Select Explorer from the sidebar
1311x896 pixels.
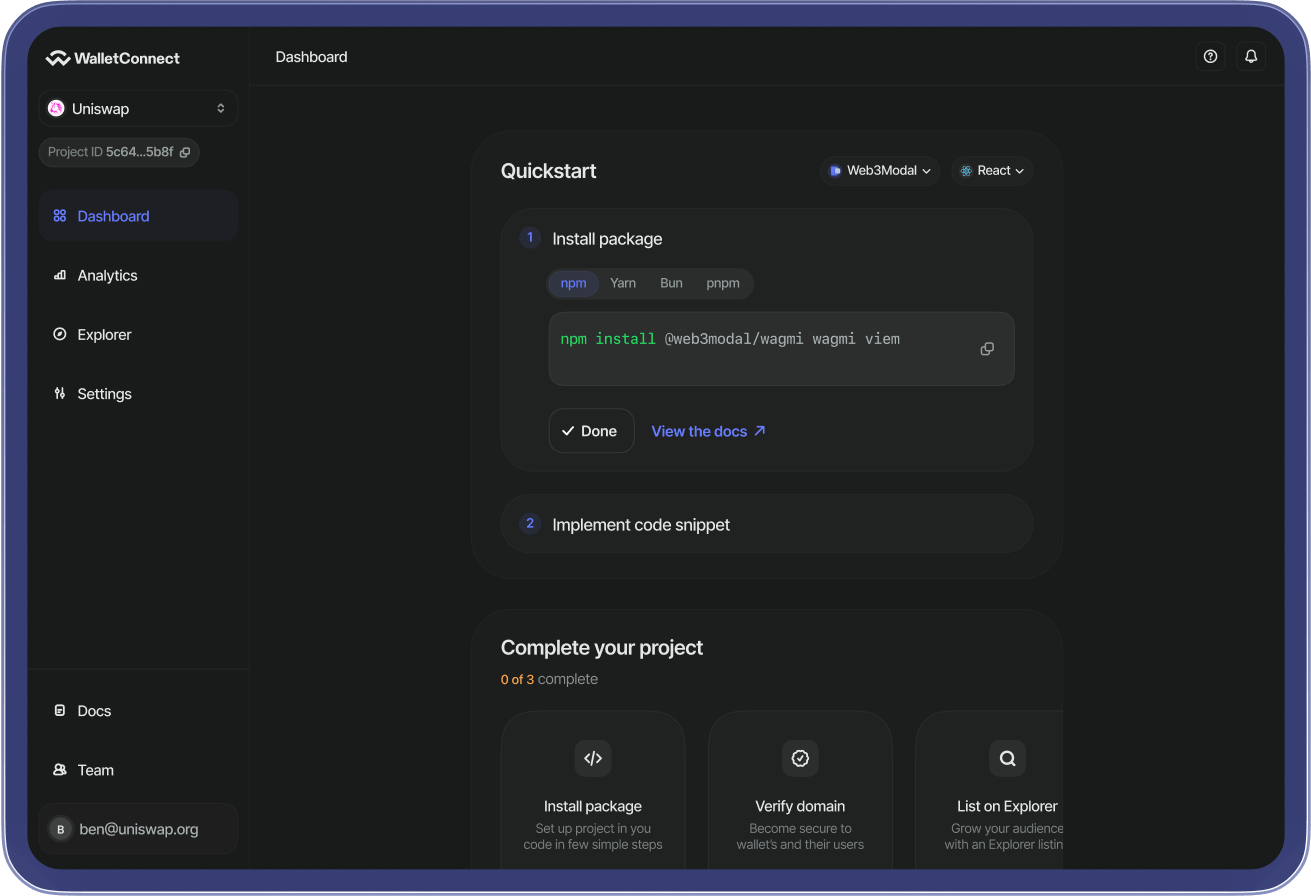click(102, 334)
